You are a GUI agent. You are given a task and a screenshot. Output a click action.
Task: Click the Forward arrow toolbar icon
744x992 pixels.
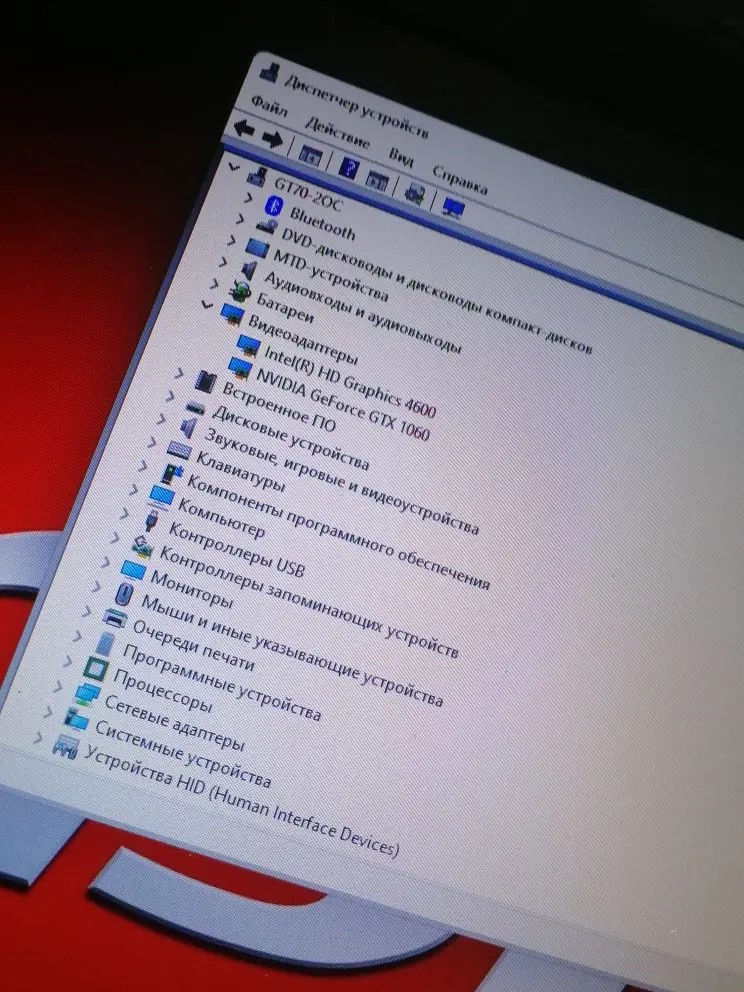point(273,139)
